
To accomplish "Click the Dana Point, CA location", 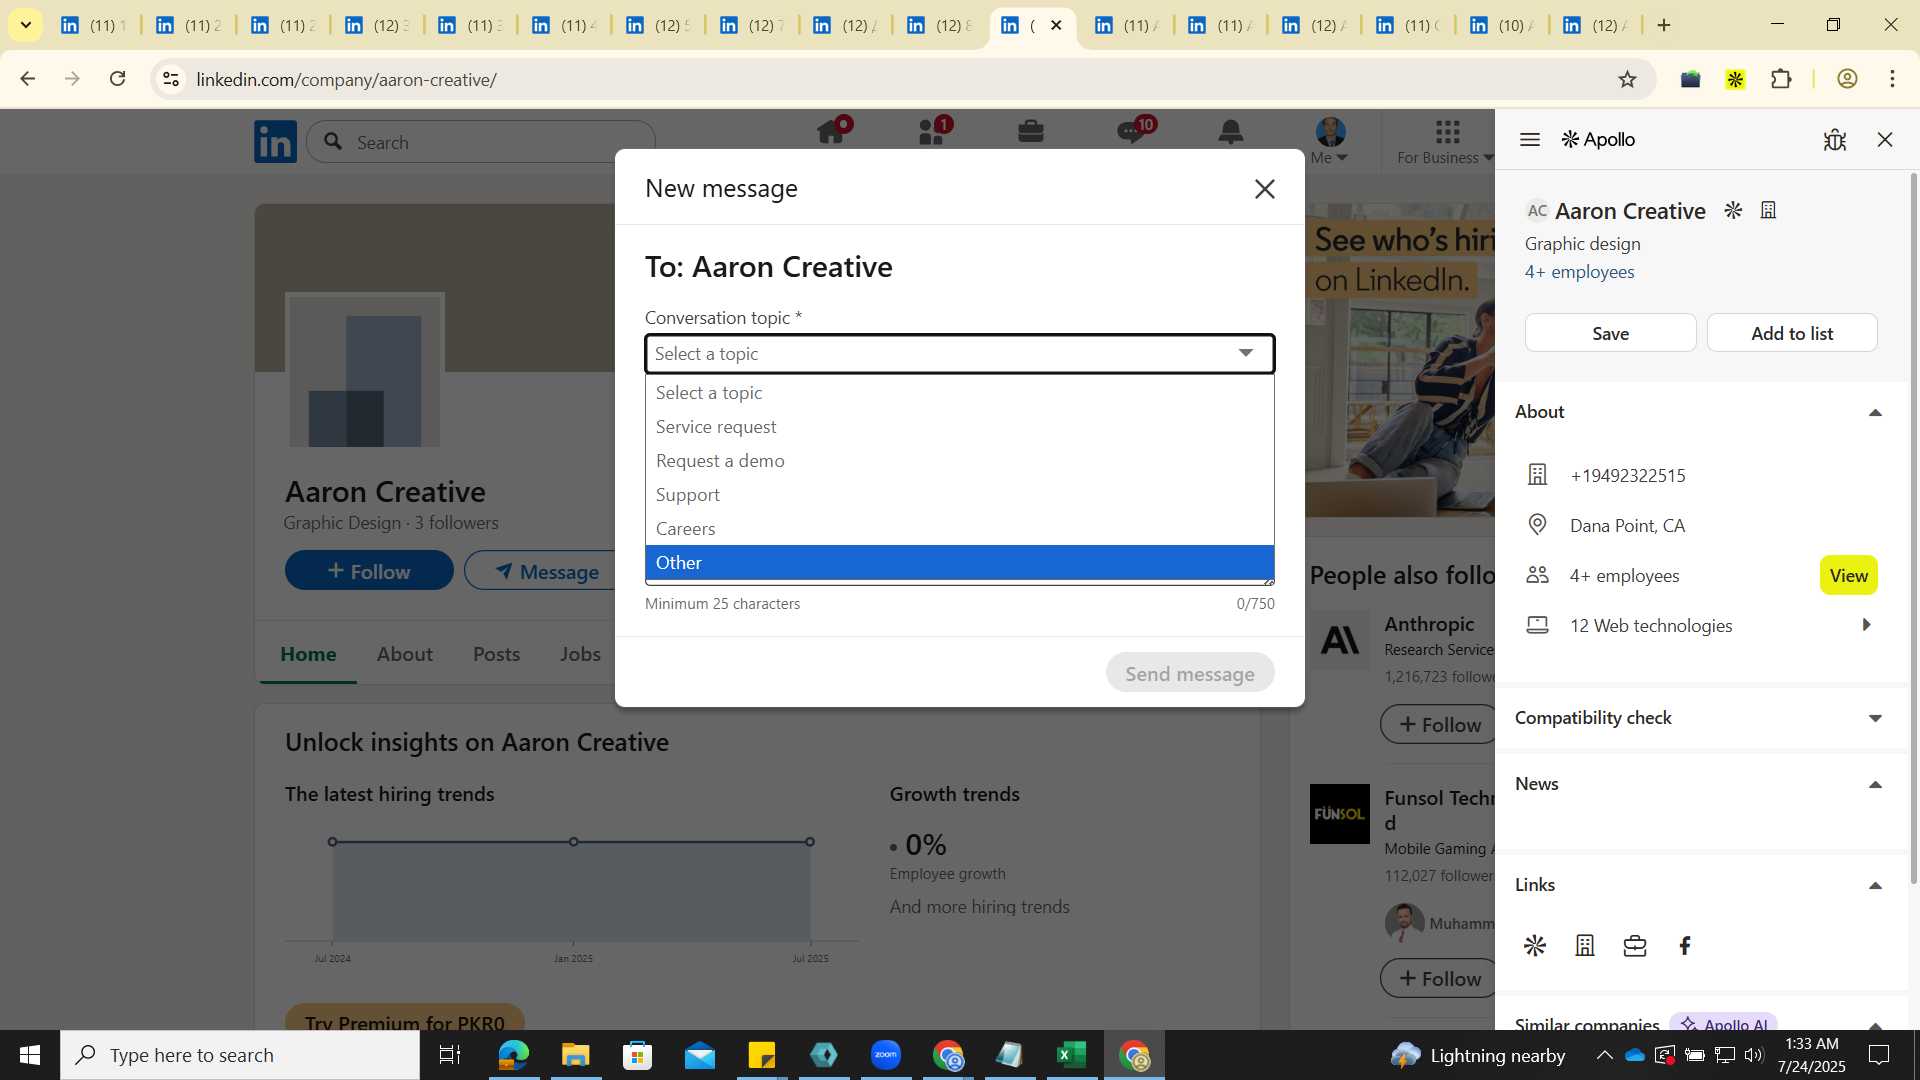I will tap(1627, 526).
